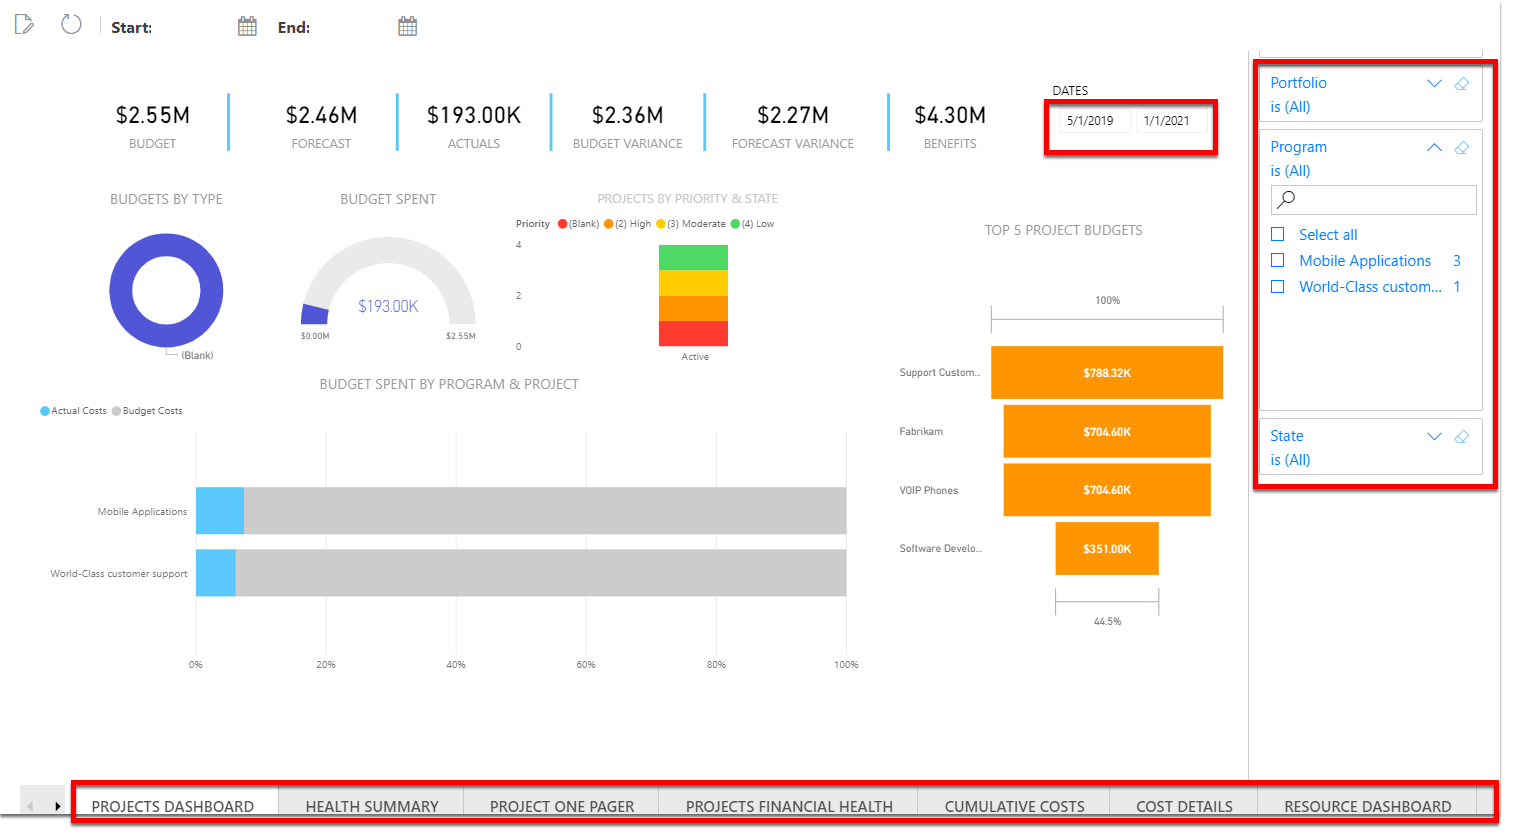Click the $193.00K Actuals card

pyautogui.click(x=474, y=126)
